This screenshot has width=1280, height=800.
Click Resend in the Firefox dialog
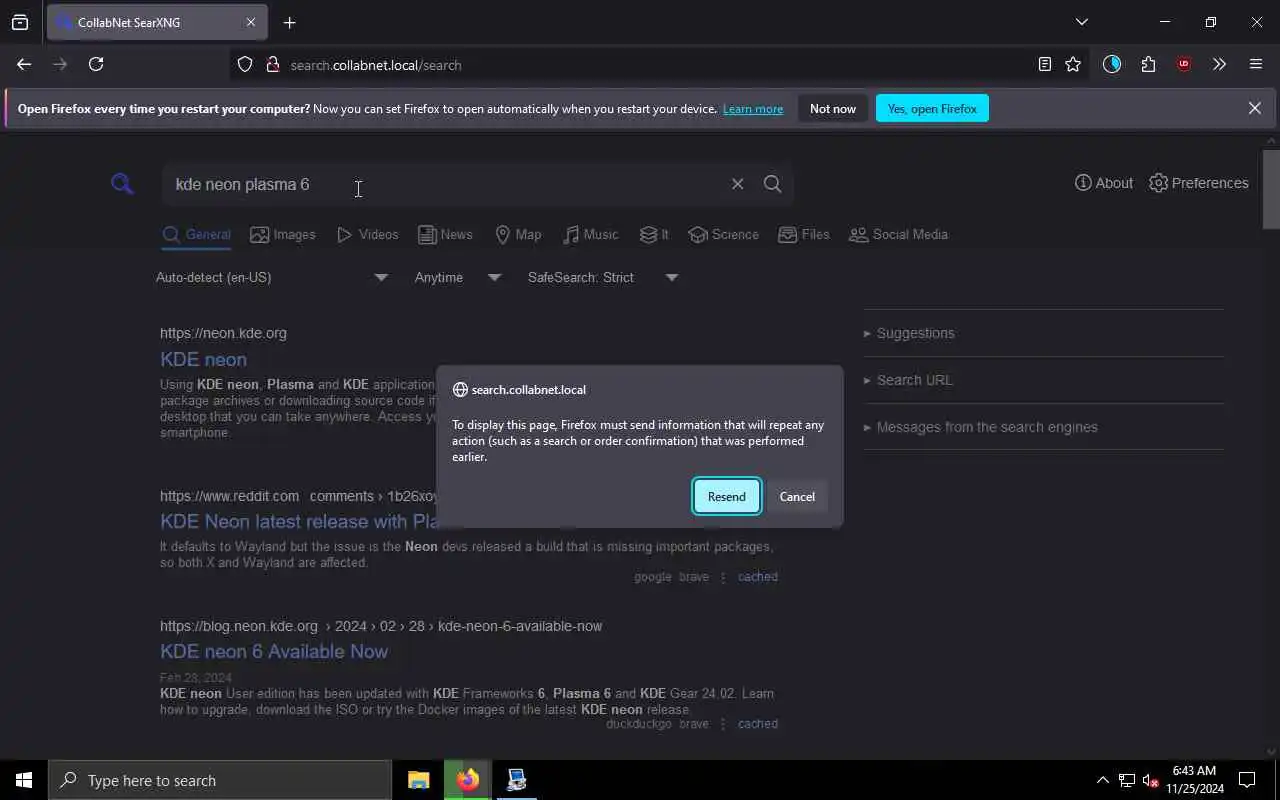(x=727, y=496)
